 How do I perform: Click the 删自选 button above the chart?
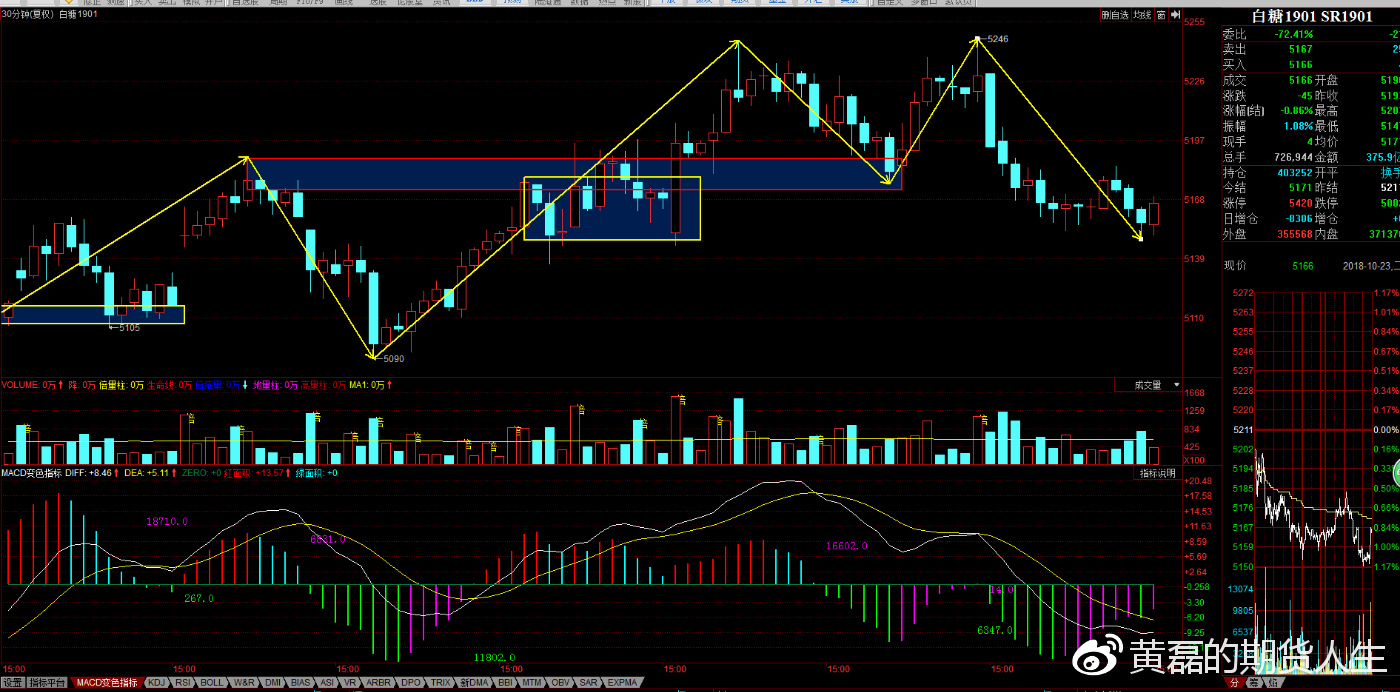[1114, 16]
